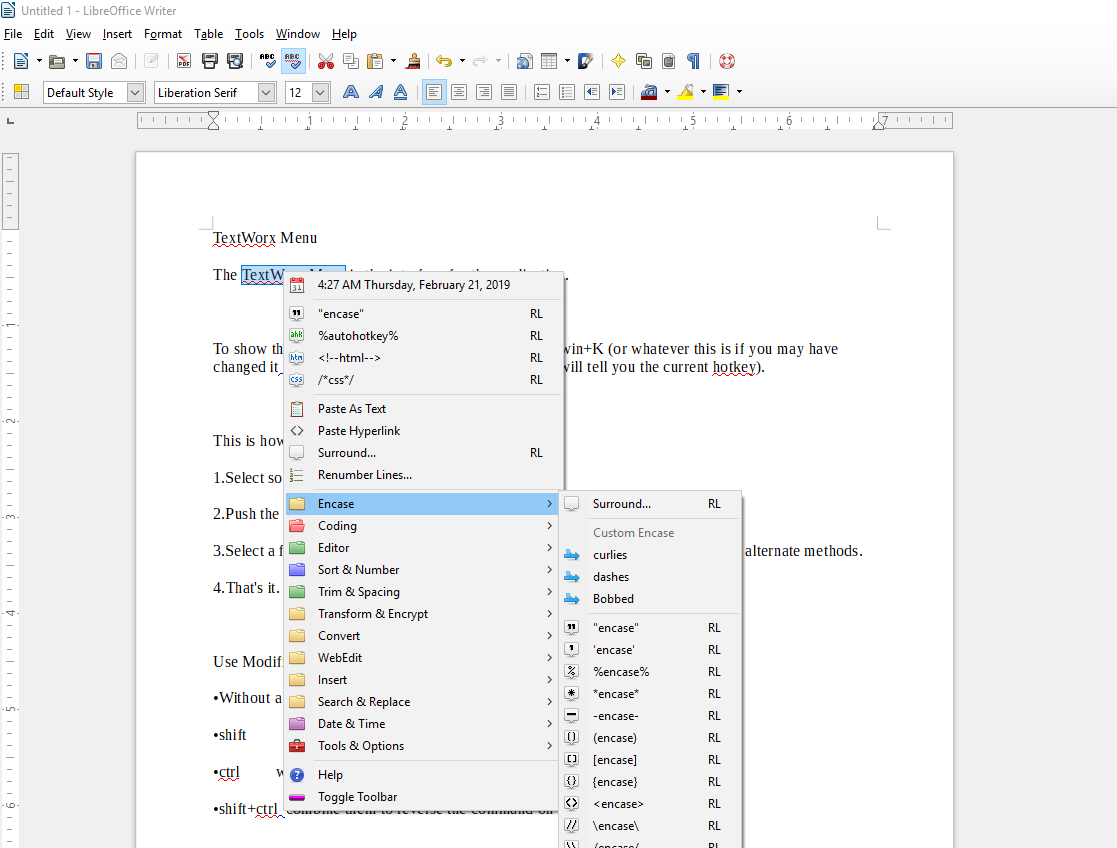Open the Insert menu in the menu bar
Screen dimensions: 1117x848
(117, 33)
